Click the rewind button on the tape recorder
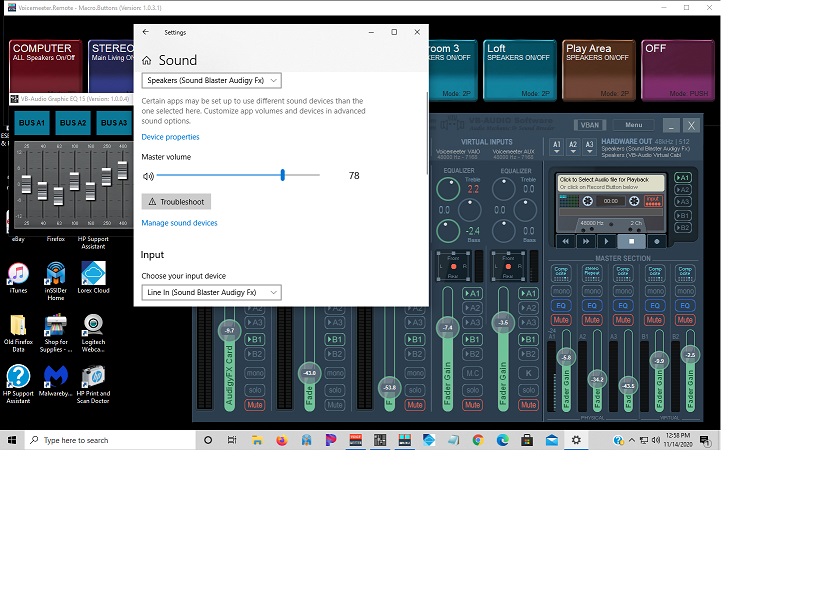813x610 pixels. 566,241
